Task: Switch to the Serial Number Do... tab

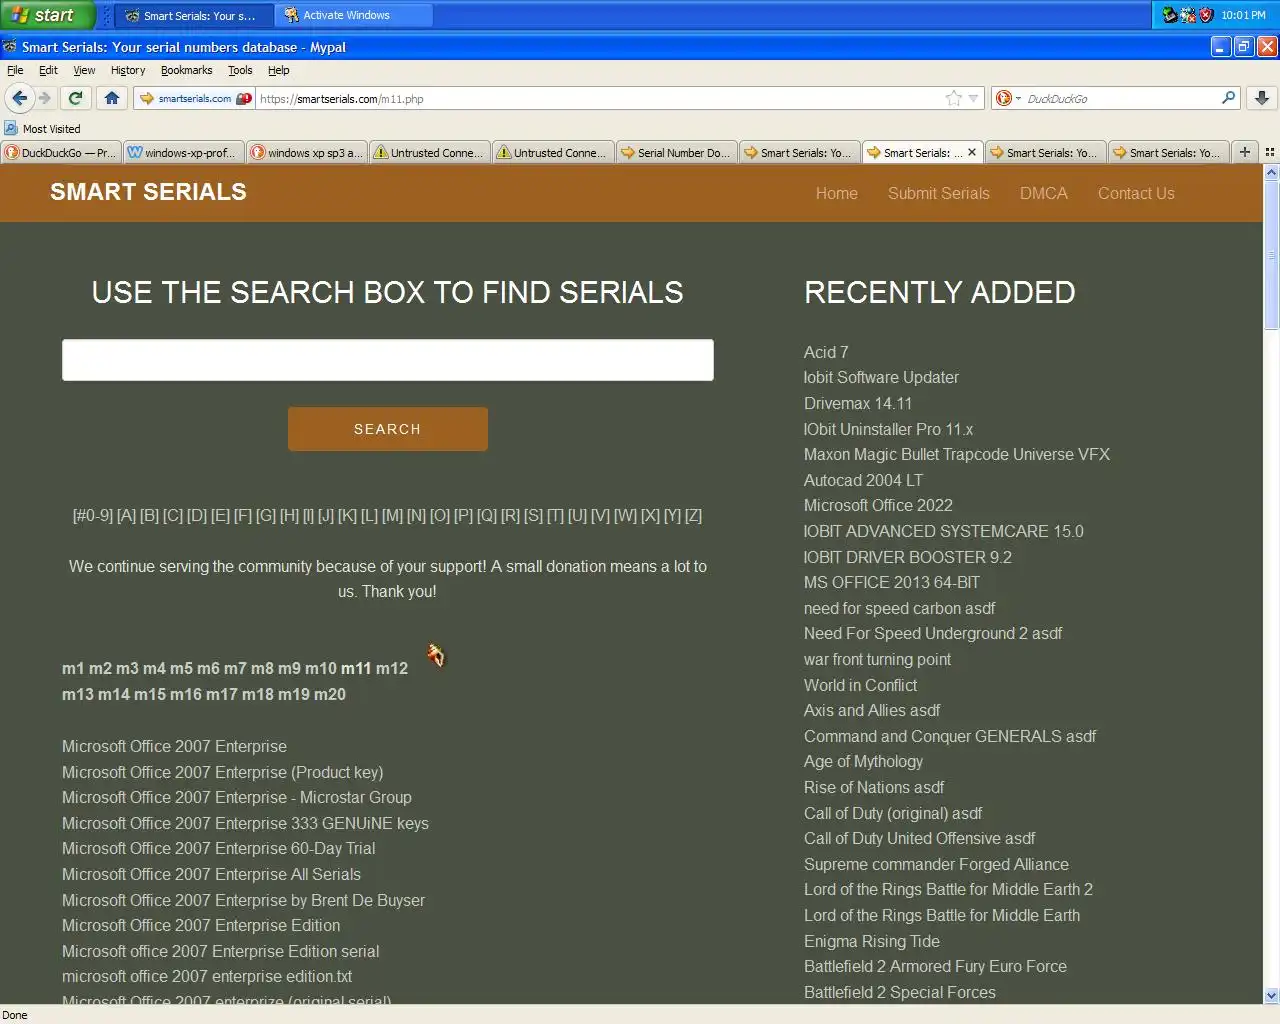Action: click(675, 152)
